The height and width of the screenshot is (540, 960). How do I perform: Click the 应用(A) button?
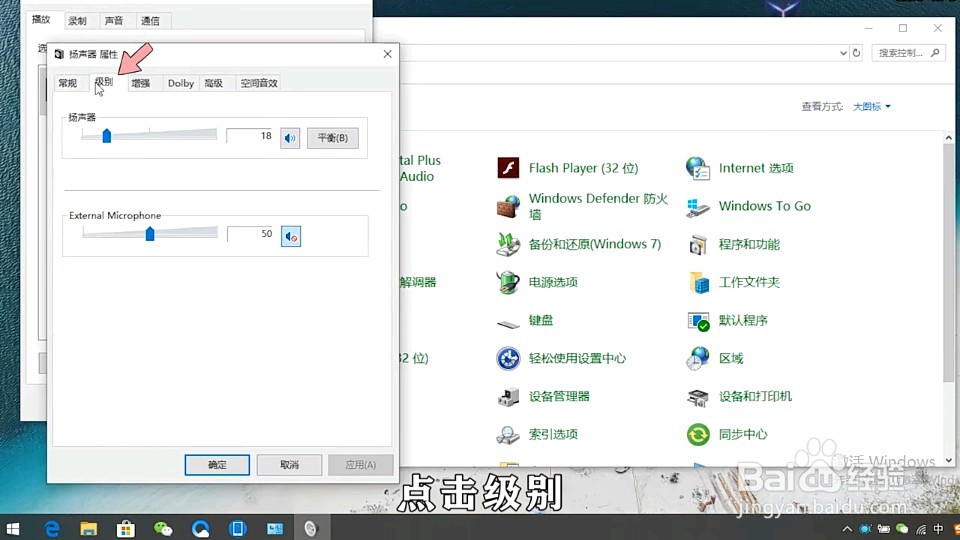[361, 465]
